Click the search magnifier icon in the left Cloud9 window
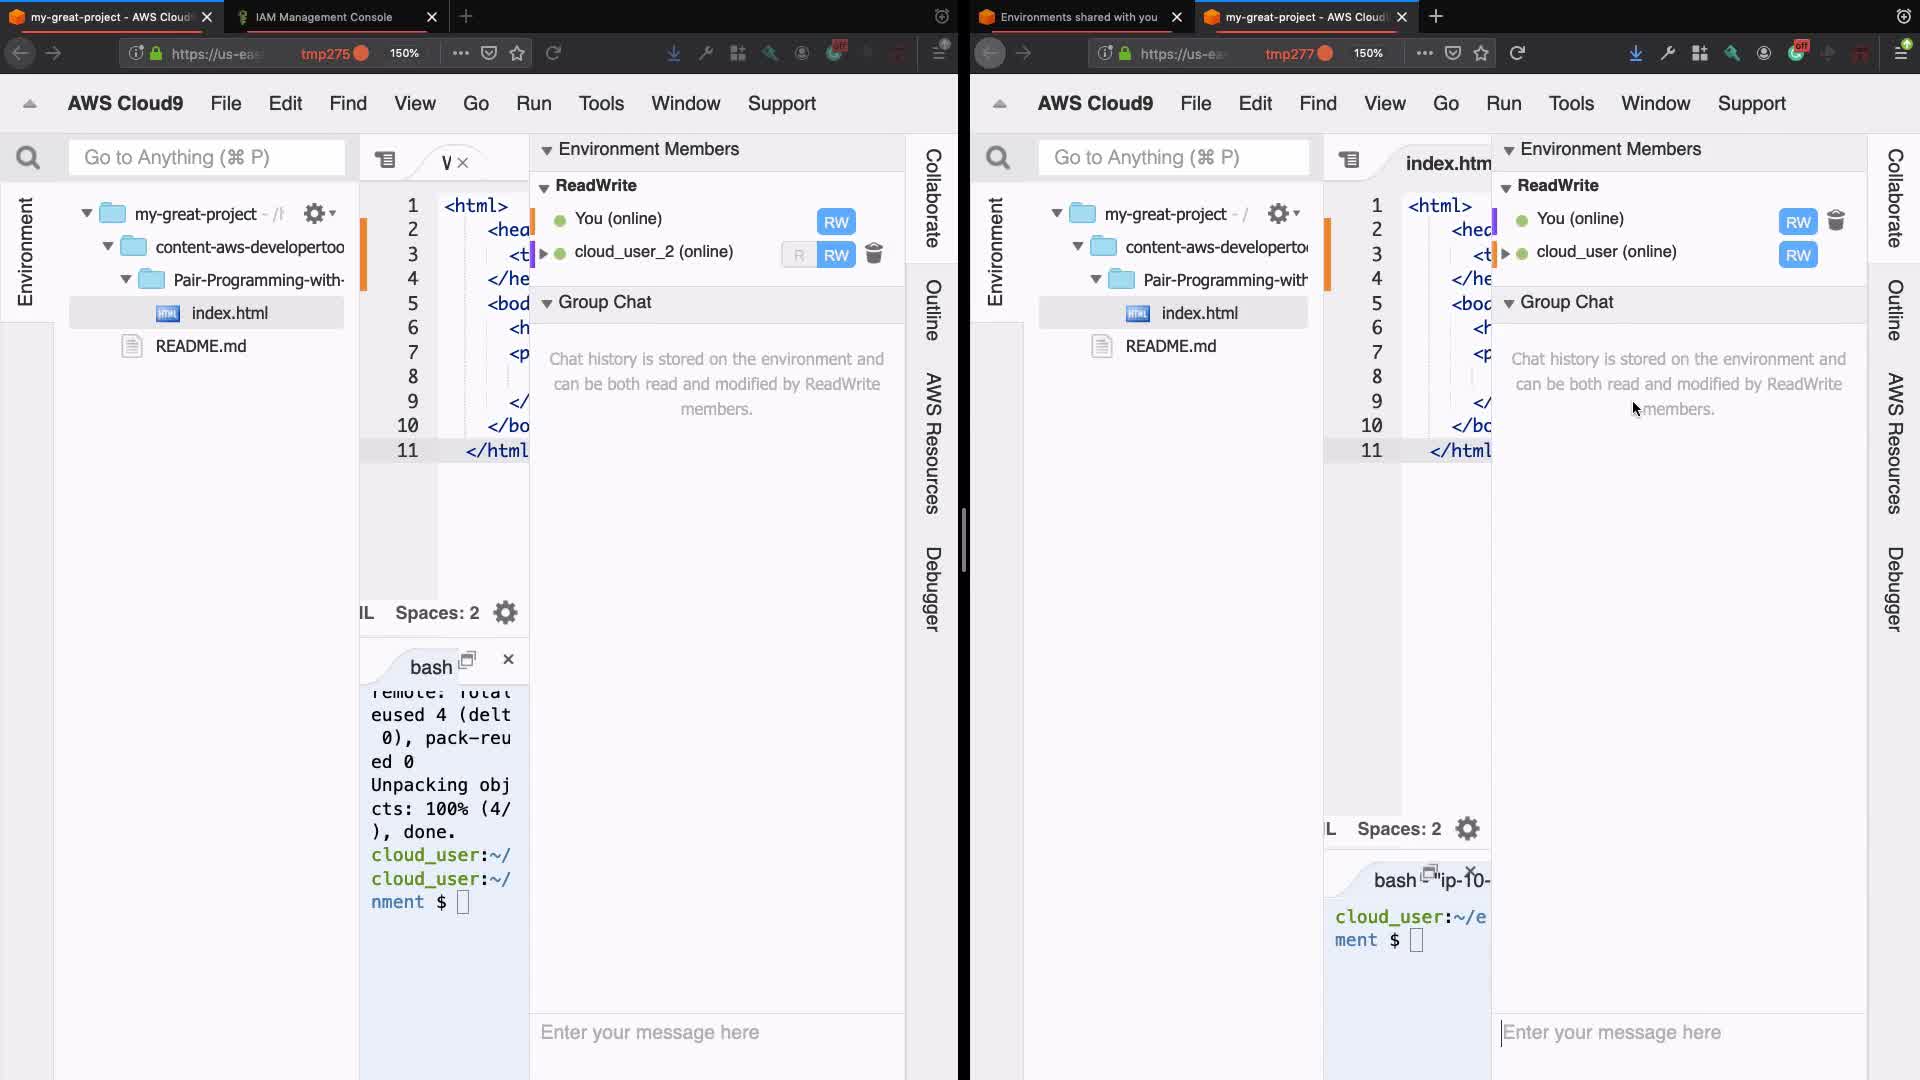This screenshot has width=1920, height=1080. click(x=28, y=158)
